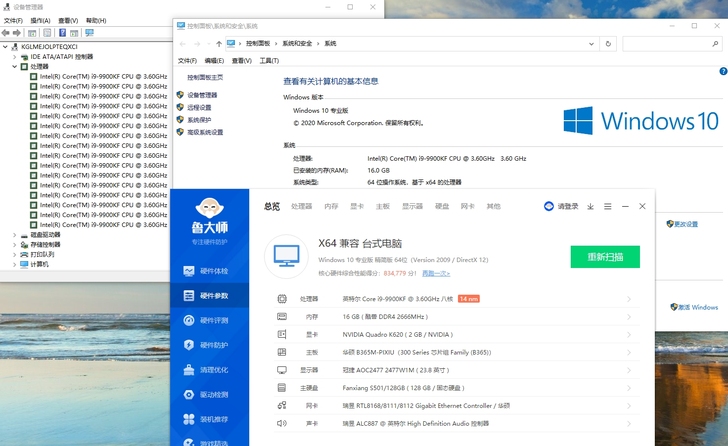This screenshot has width=728, height=446.
Task: Expand the 磁盘驱动器 node
Action: pos(14,235)
